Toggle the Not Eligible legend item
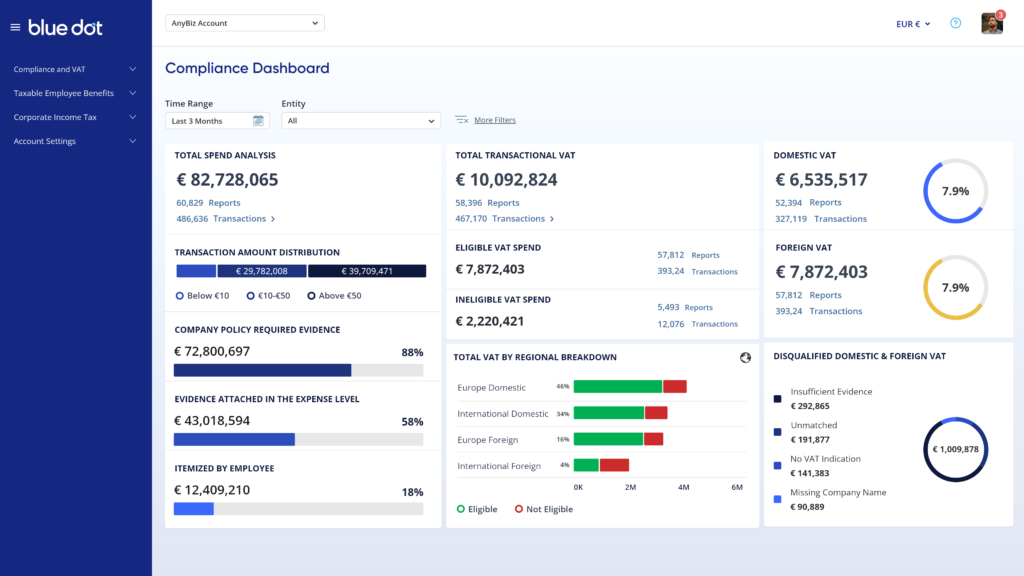This screenshot has width=1024, height=576. (520, 509)
